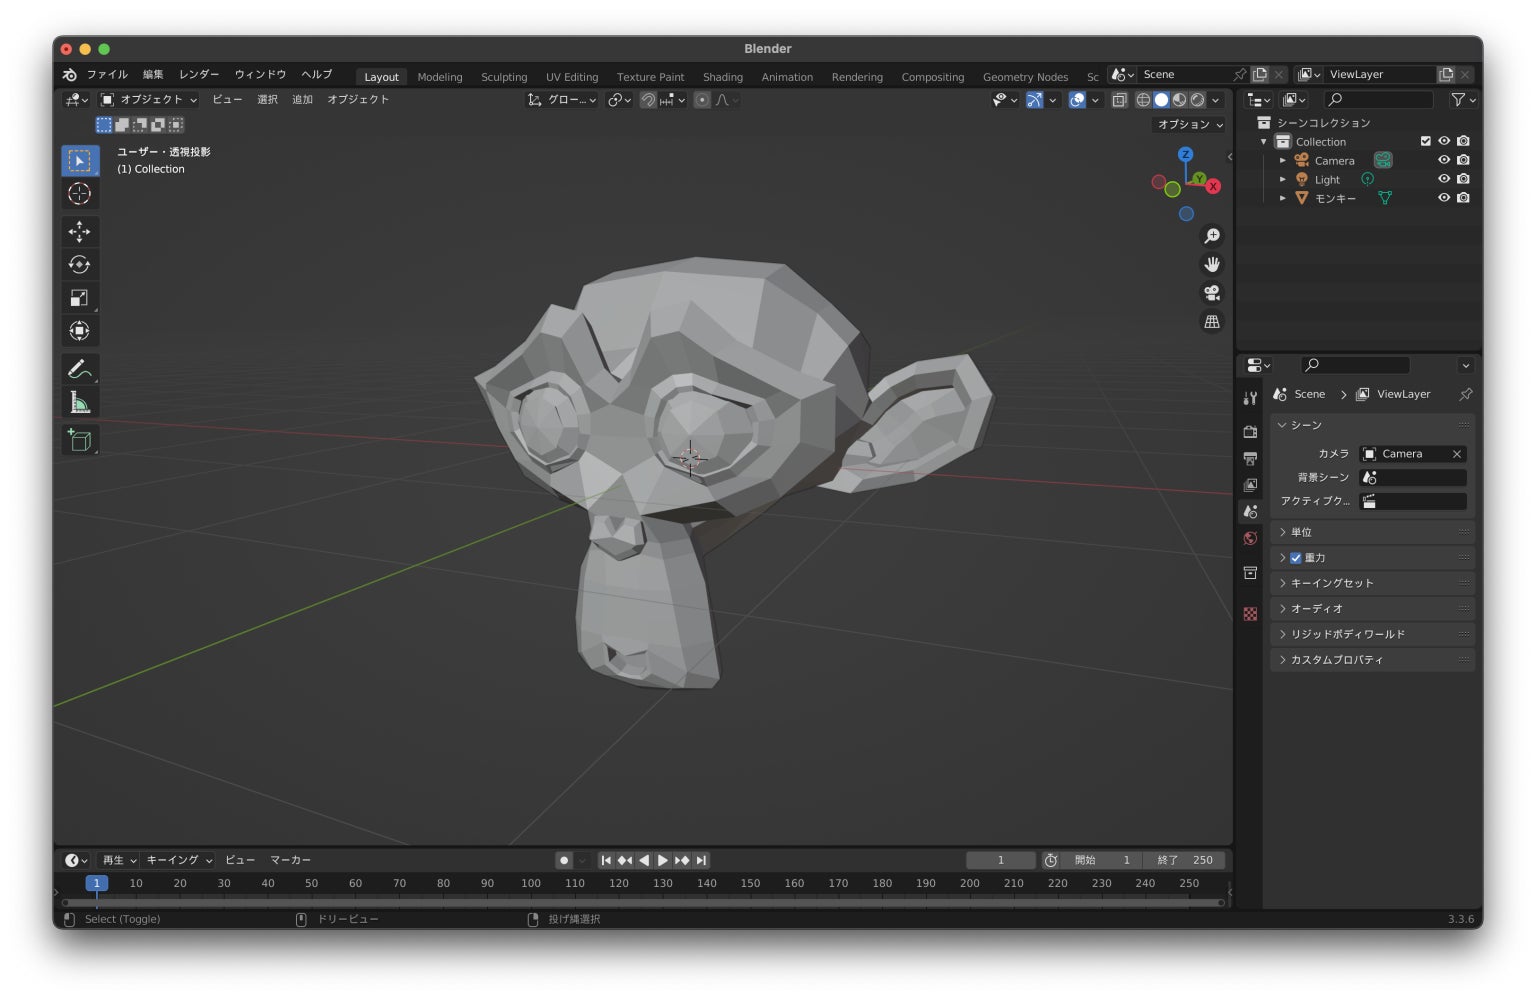Open the オブジェクト mode dropdown

click(150, 100)
